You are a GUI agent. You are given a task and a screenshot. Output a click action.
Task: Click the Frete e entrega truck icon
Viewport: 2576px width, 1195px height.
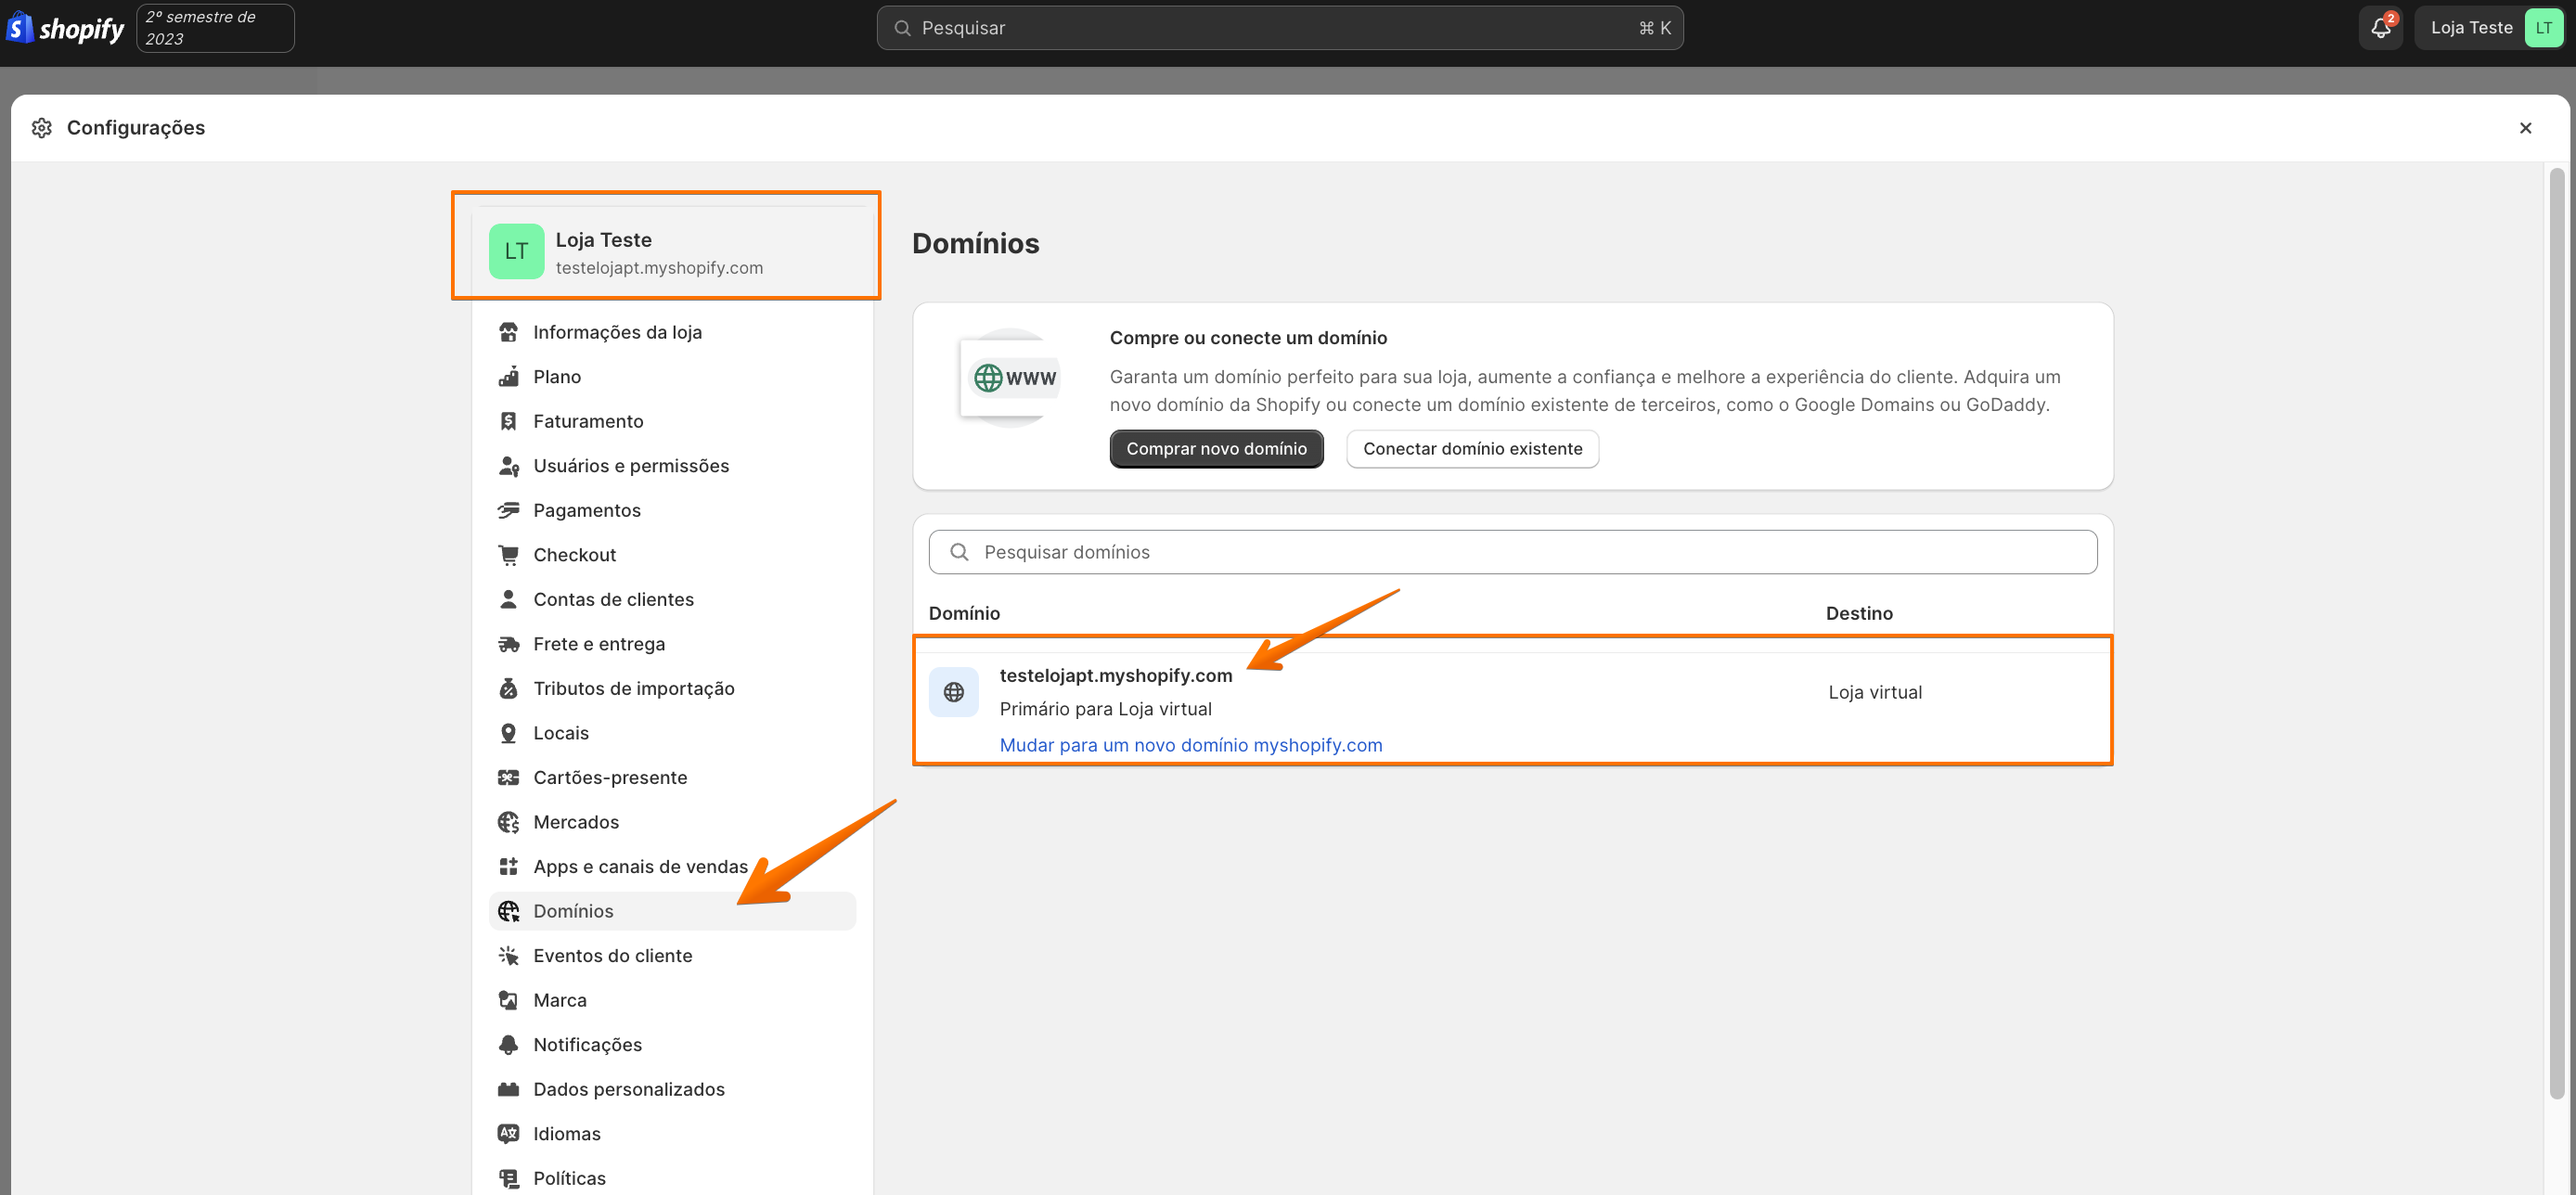pyautogui.click(x=508, y=644)
